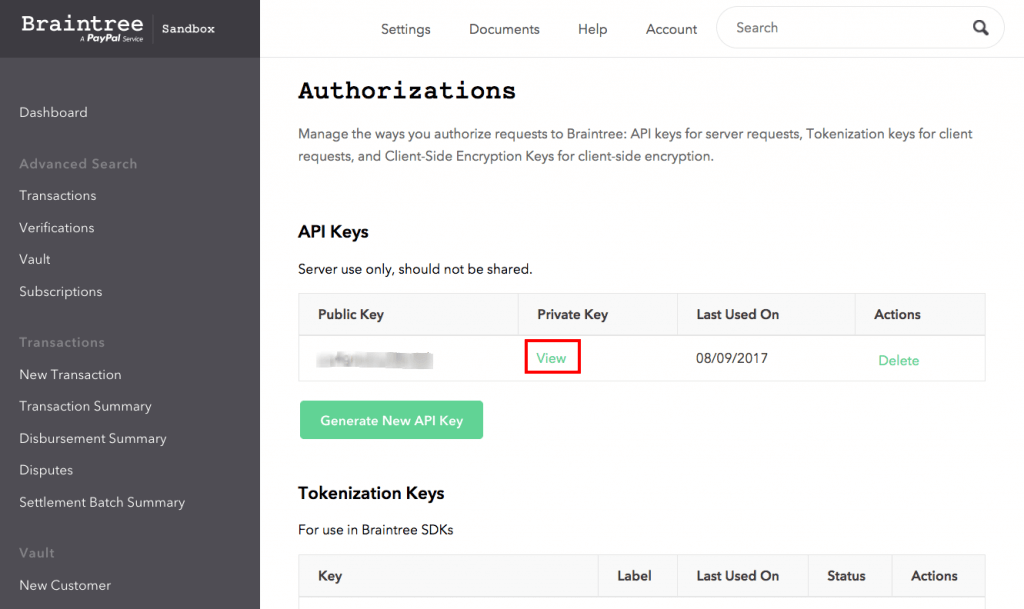
Task: Click the Braintree logo
Action: click(x=80, y=27)
